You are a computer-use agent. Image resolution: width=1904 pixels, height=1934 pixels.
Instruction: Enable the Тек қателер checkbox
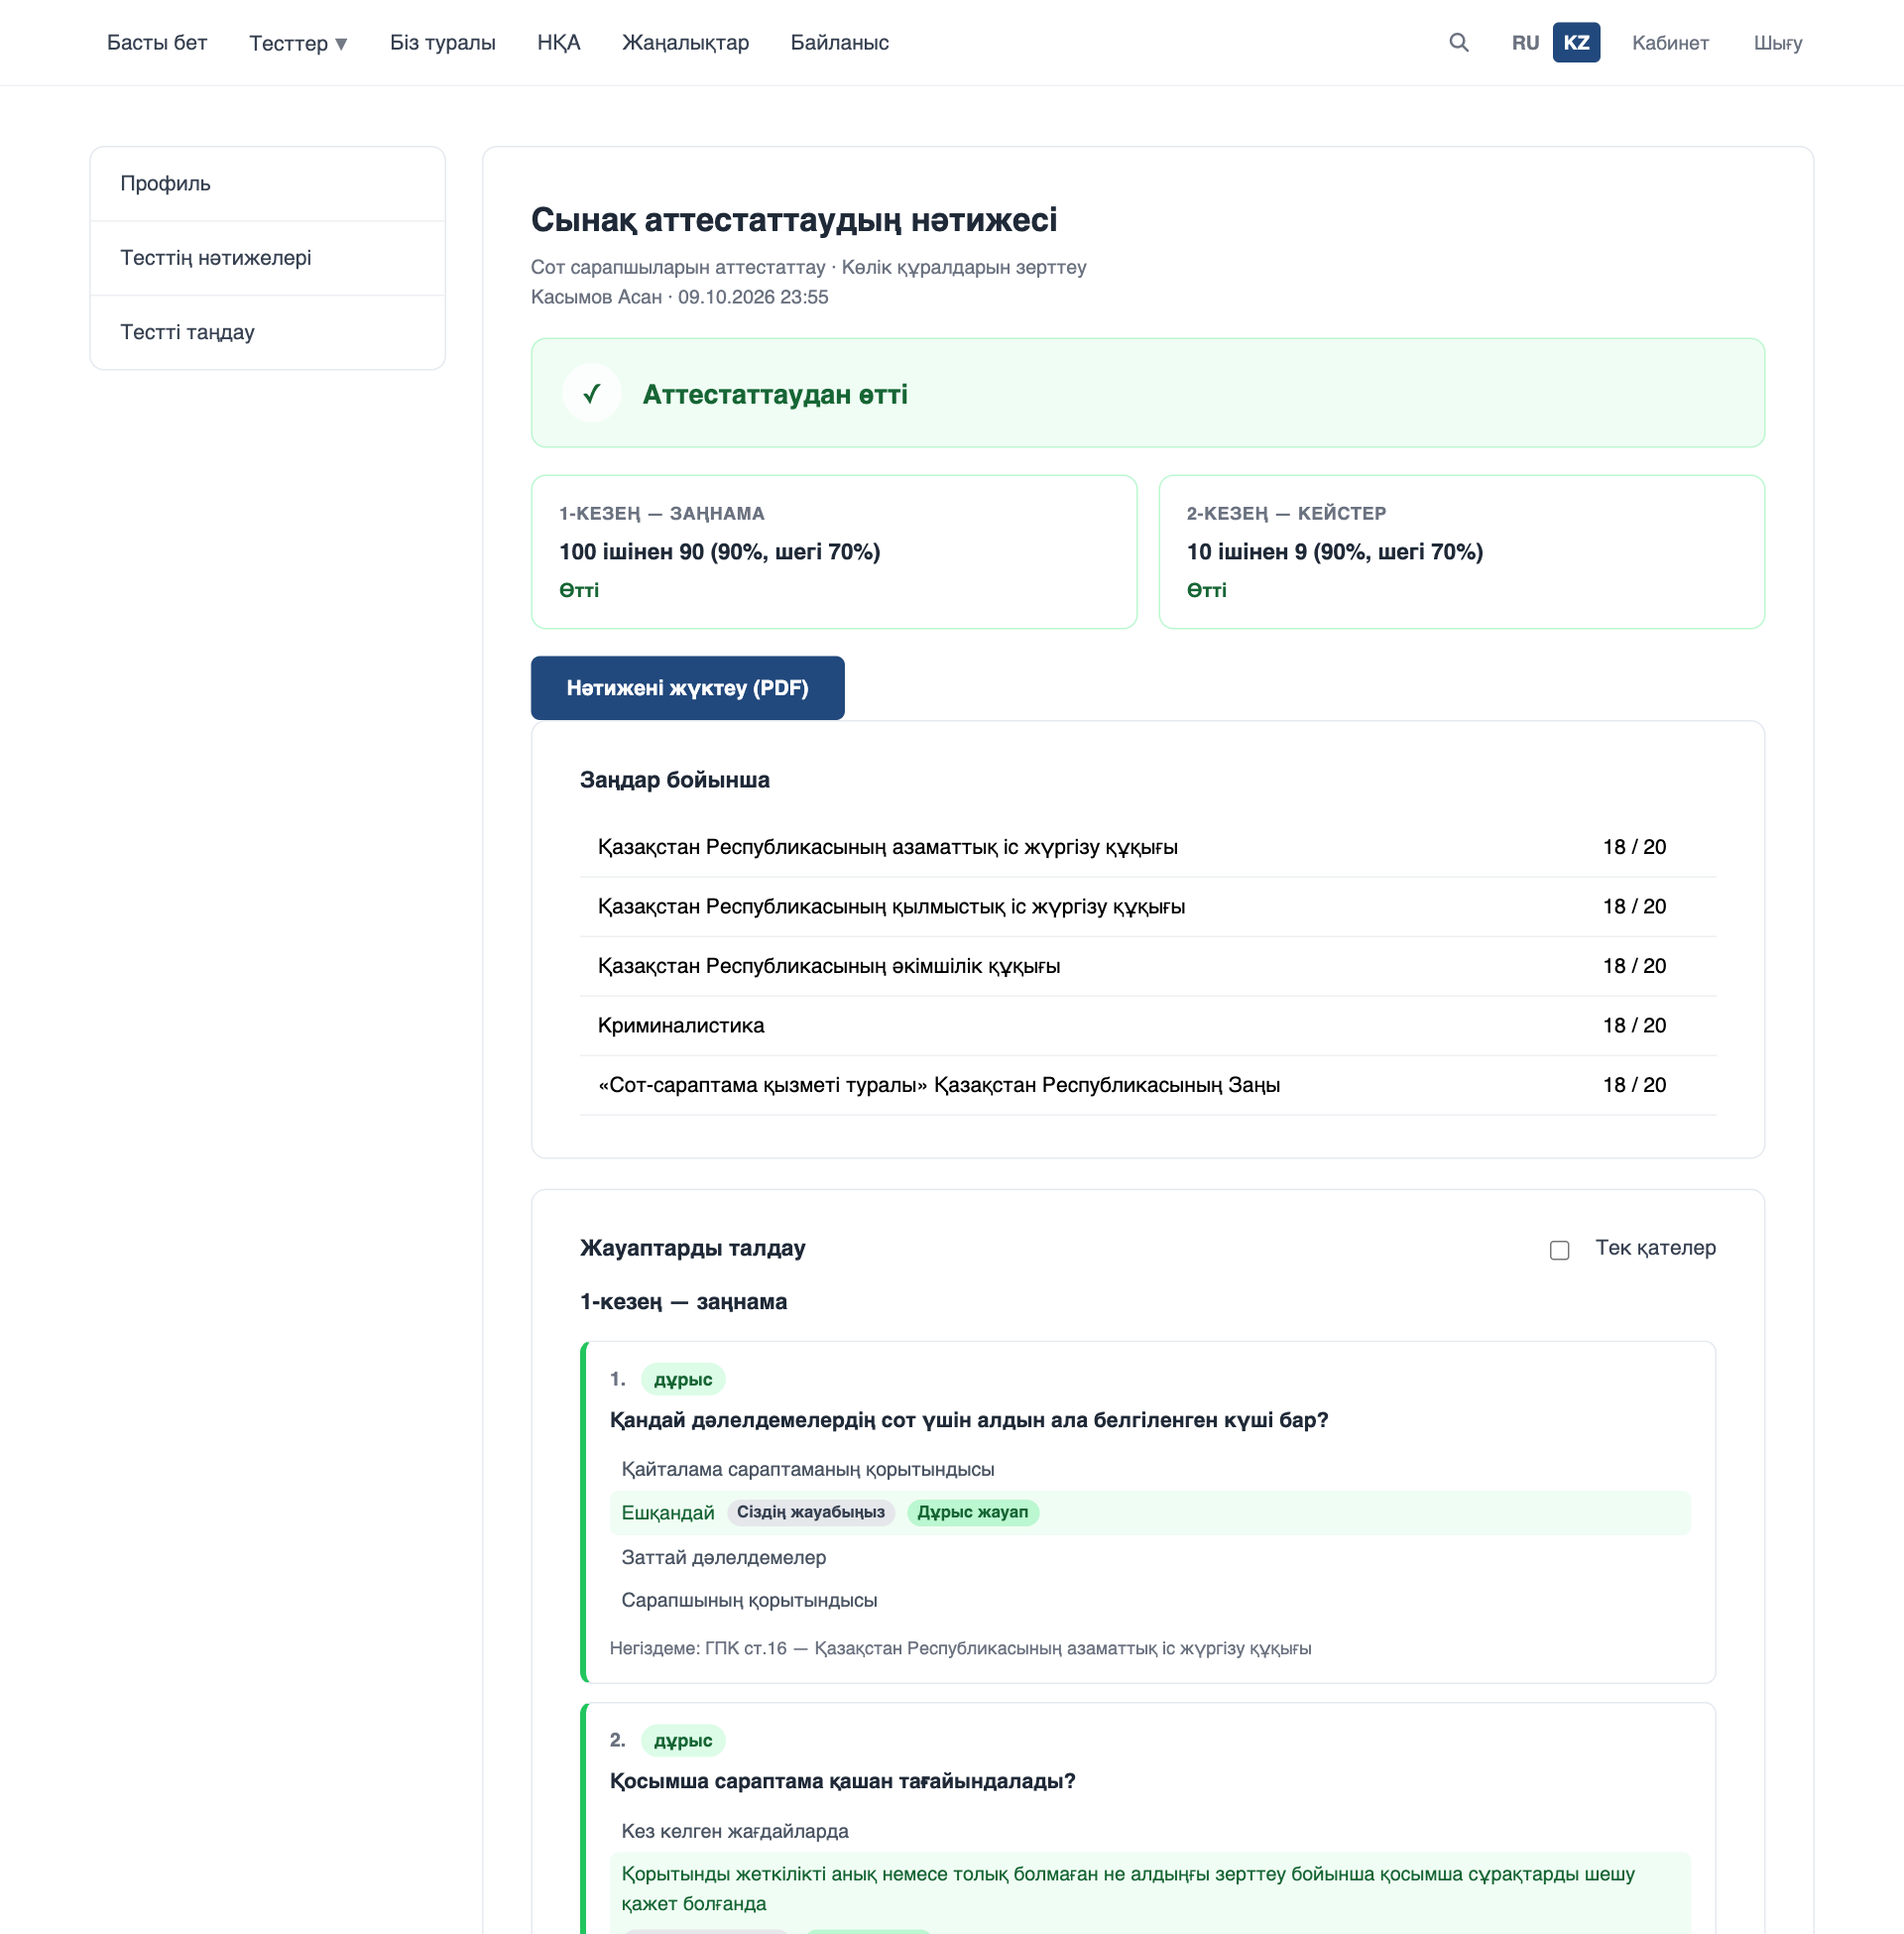pyautogui.click(x=1559, y=1250)
